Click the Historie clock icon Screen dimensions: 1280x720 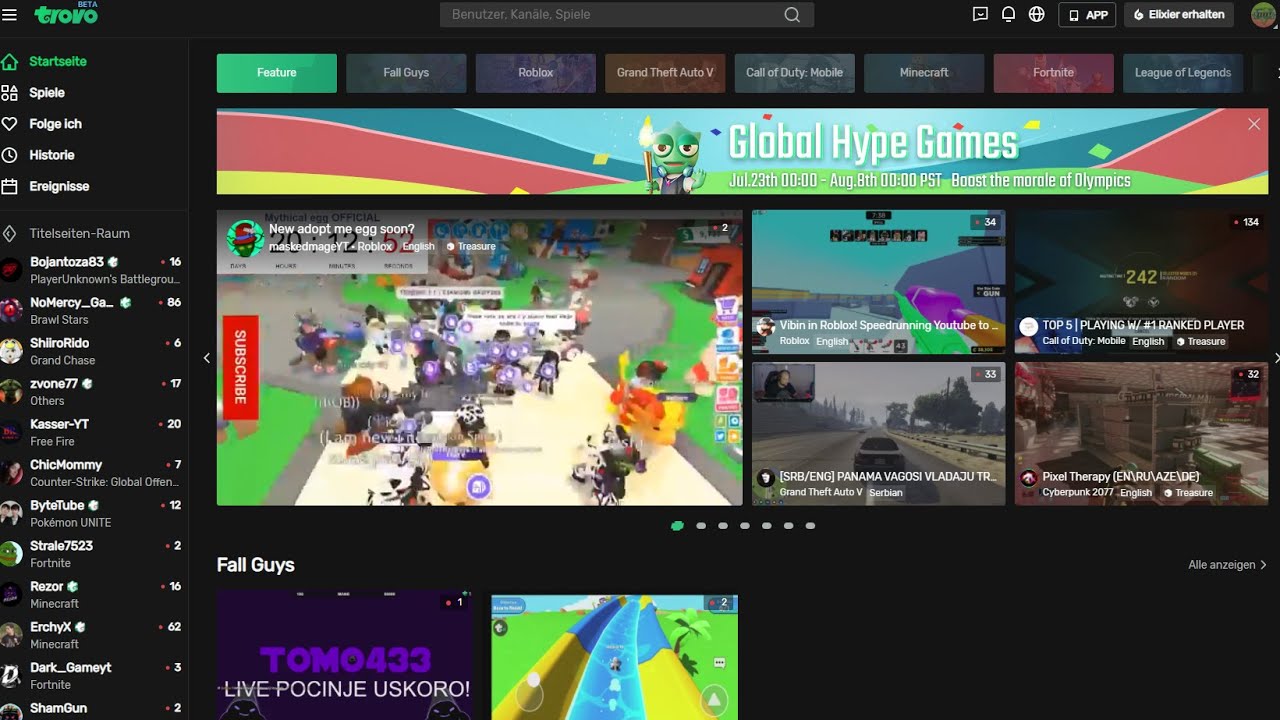(10, 155)
